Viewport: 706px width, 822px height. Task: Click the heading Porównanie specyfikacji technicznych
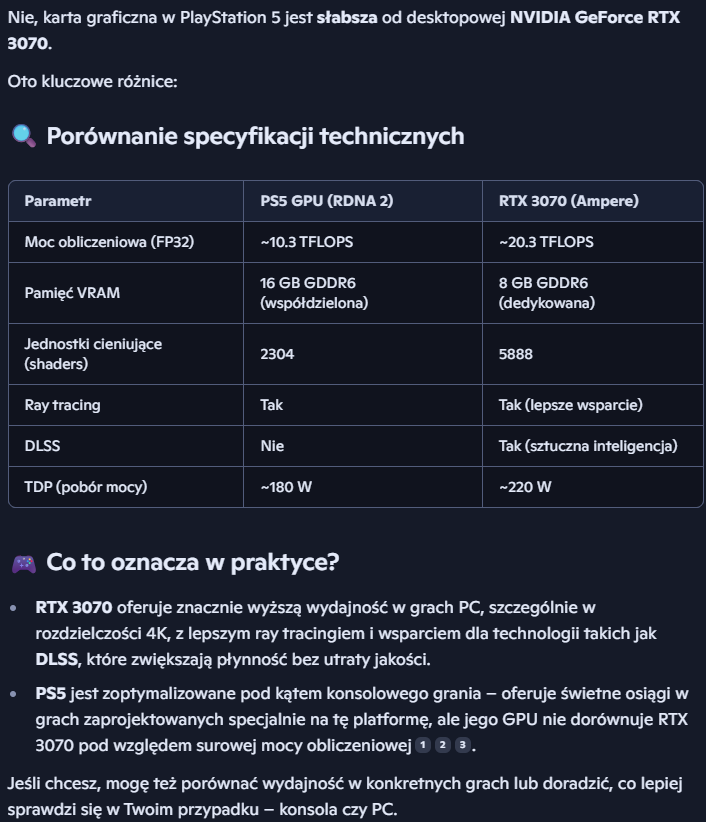click(255, 136)
